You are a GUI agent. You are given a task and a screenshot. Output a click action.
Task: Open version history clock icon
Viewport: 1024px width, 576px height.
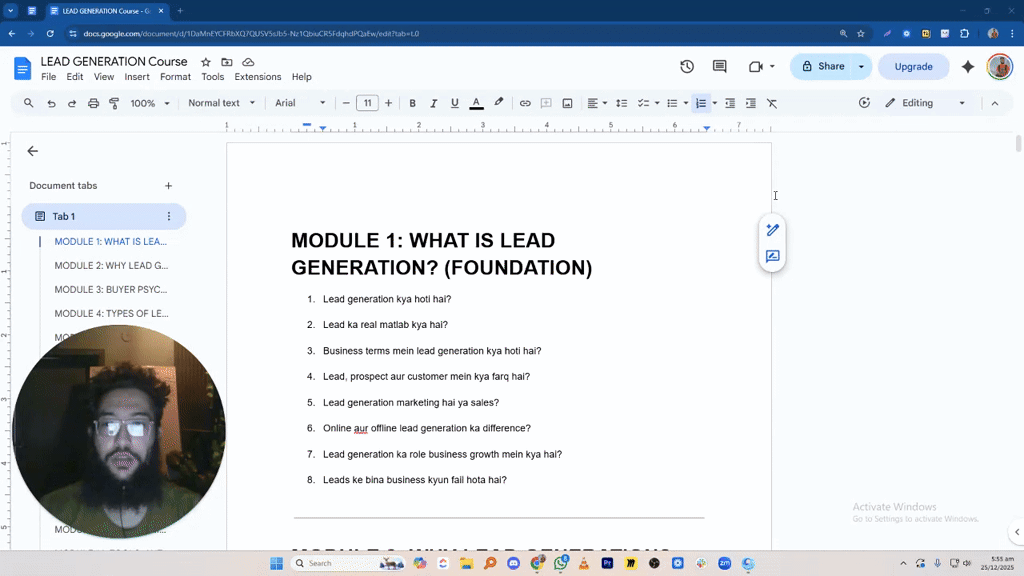(x=686, y=67)
